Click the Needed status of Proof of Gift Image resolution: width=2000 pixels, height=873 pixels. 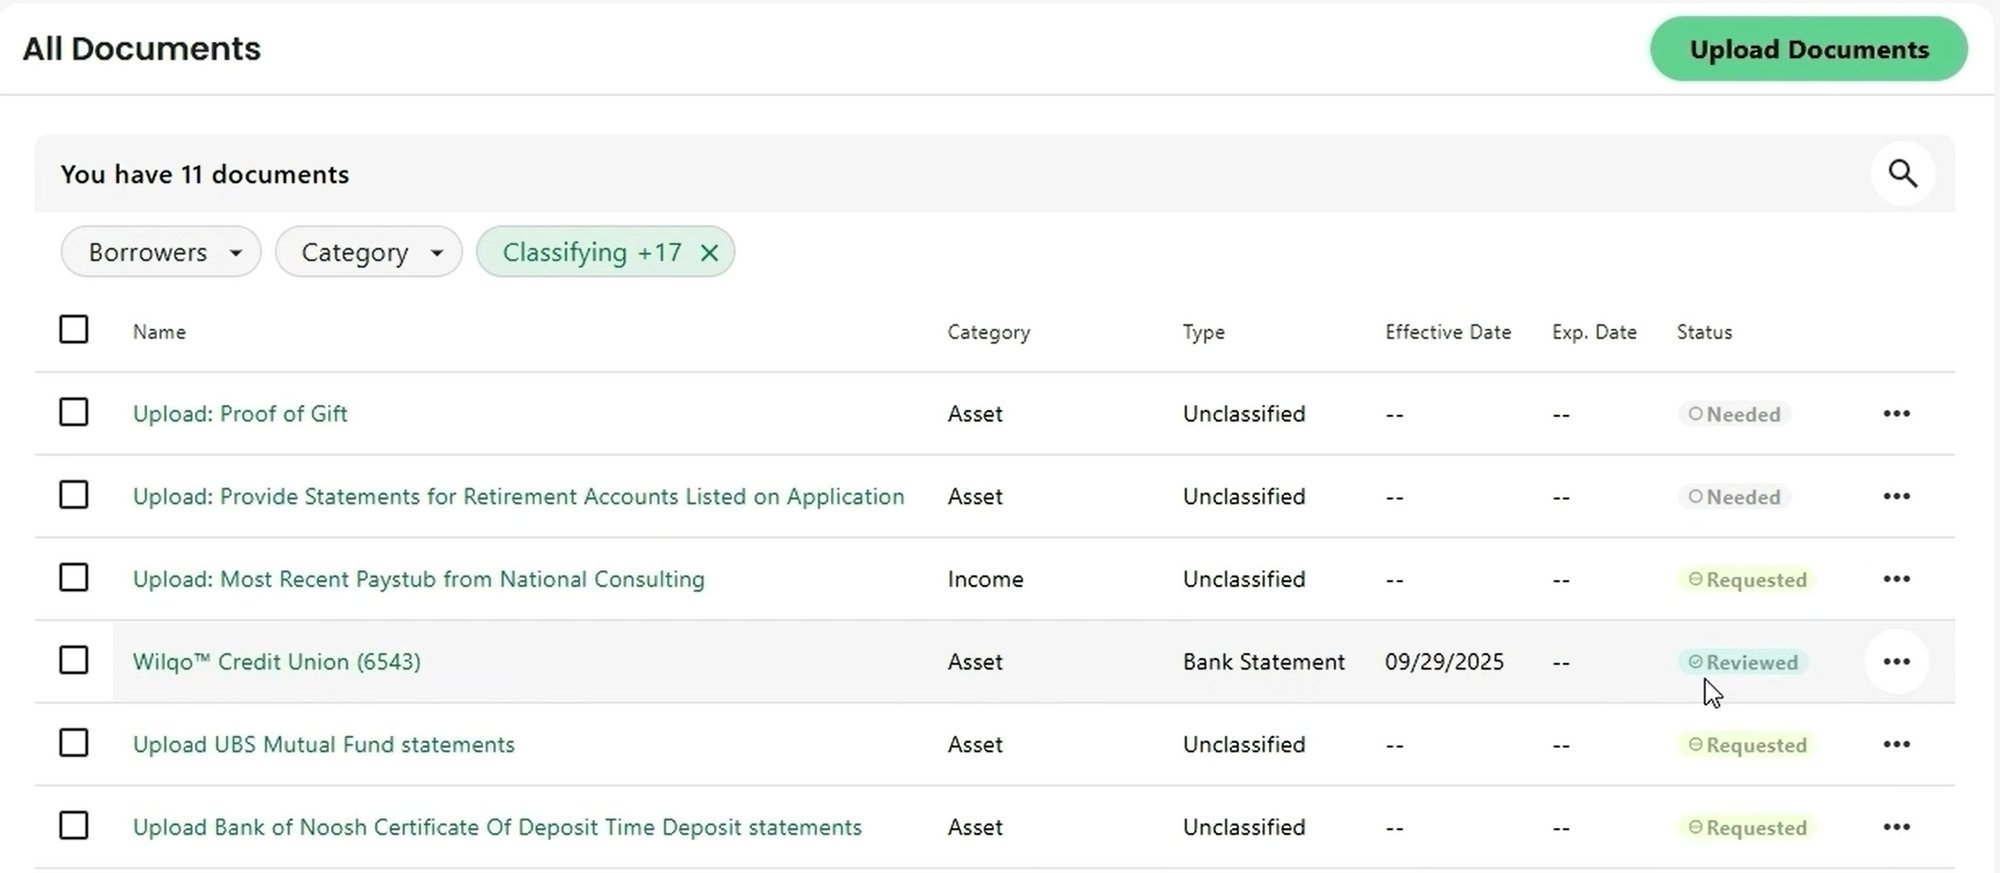(x=1734, y=414)
